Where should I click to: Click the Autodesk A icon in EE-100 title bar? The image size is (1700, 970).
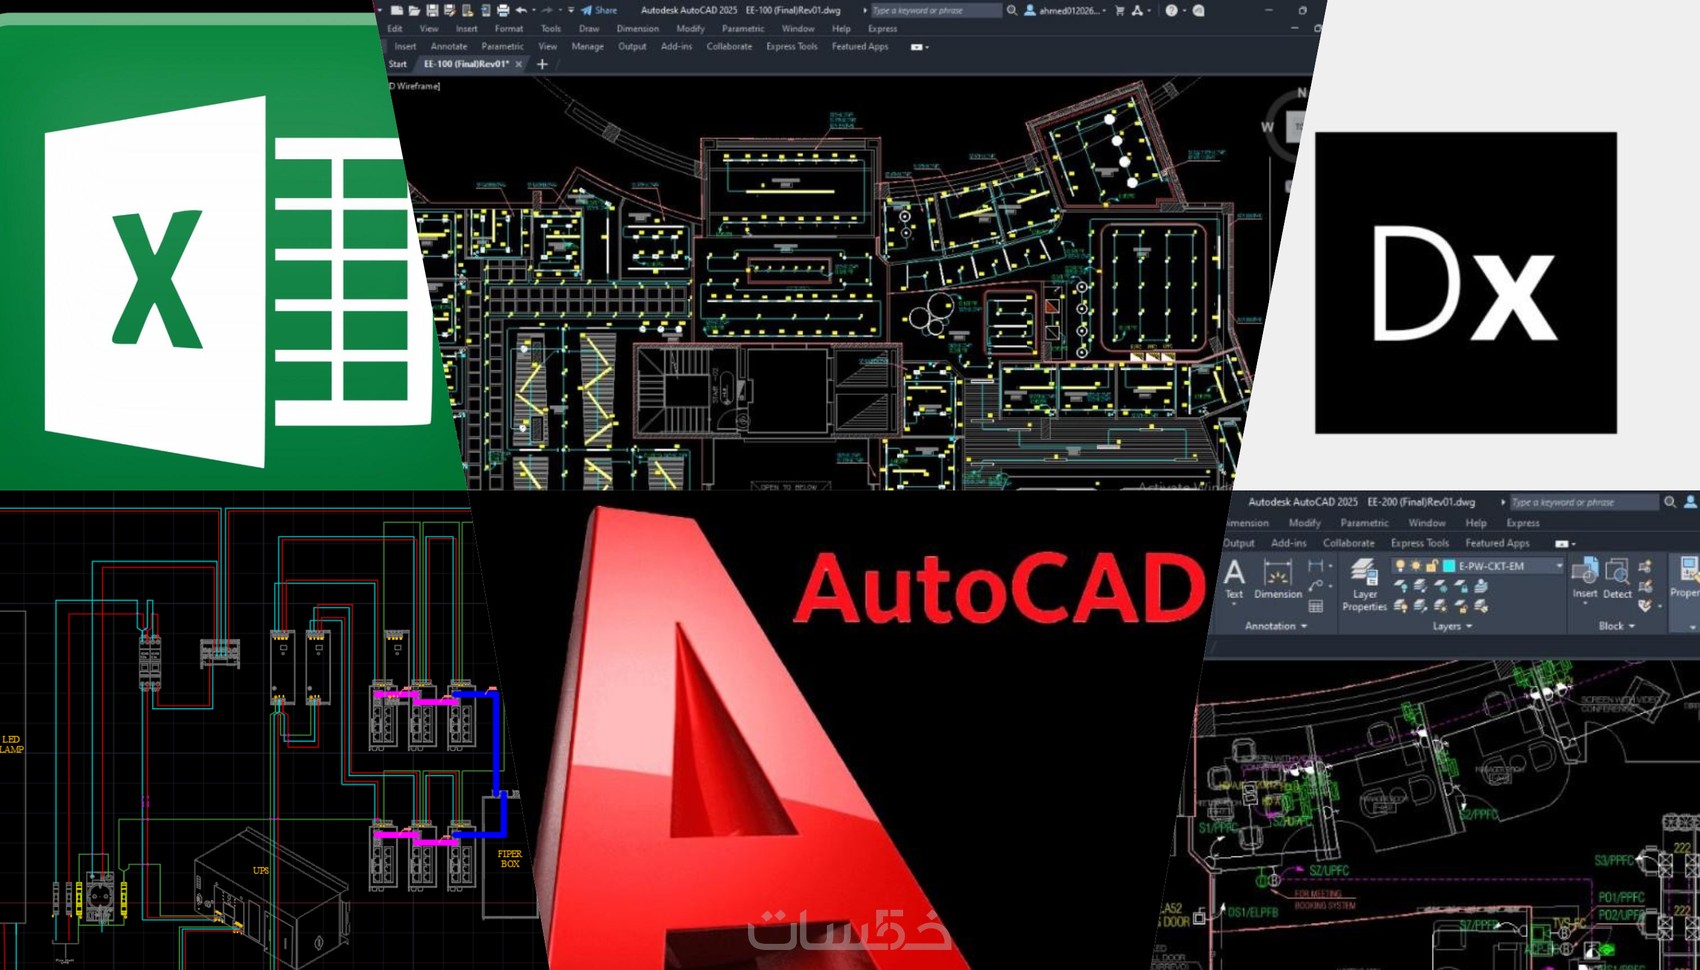click(x=1137, y=10)
